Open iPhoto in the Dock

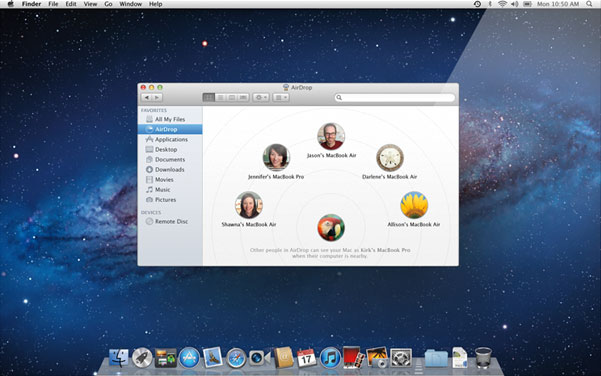[377, 358]
